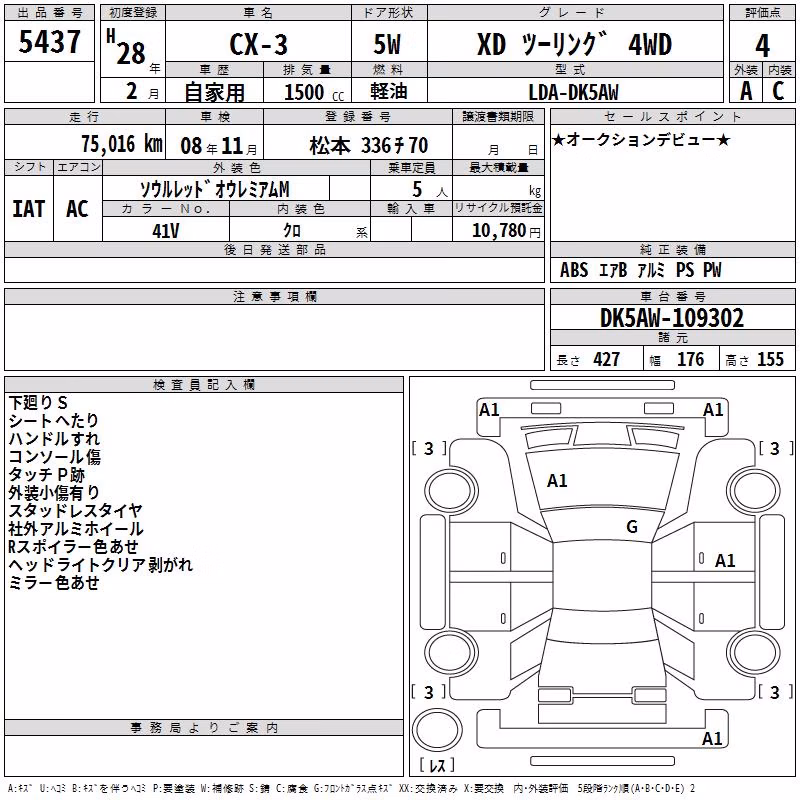
Task: Select interior color クロ
Action: (x=292, y=231)
